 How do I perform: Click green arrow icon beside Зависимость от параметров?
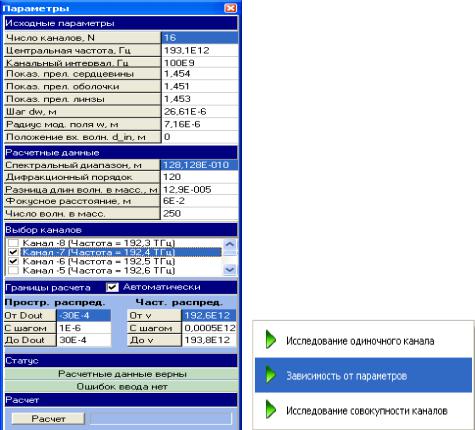click(271, 375)
